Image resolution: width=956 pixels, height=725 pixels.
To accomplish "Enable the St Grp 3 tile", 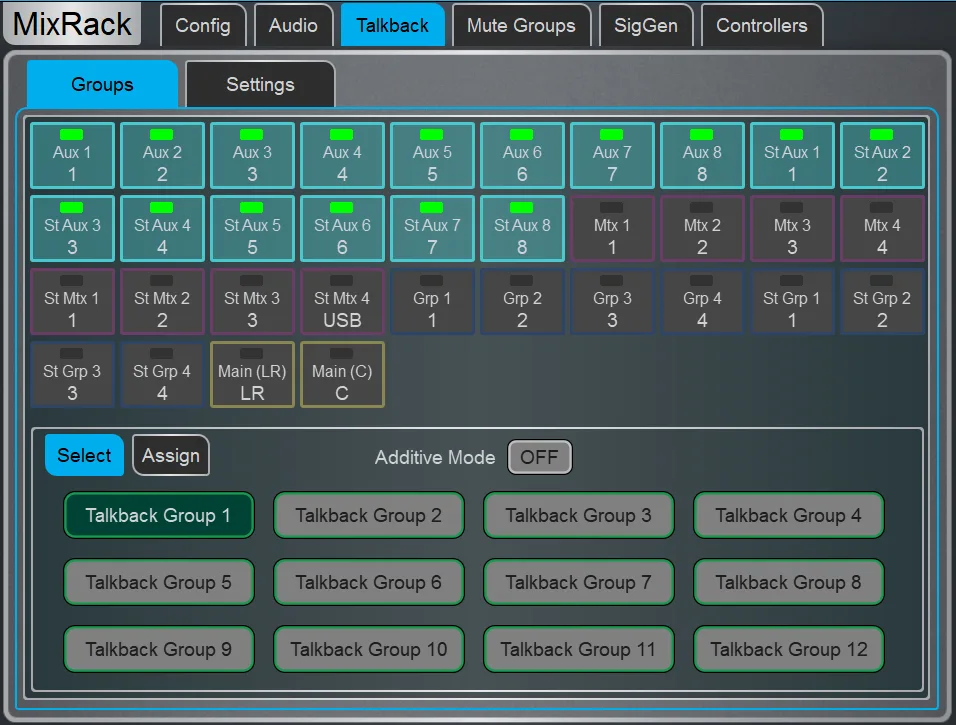I will [72, 374].
